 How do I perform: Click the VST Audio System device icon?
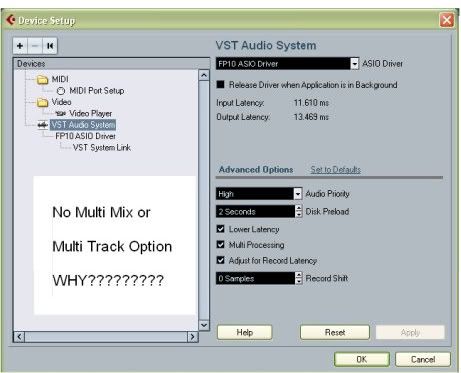[x=43, y=125]
